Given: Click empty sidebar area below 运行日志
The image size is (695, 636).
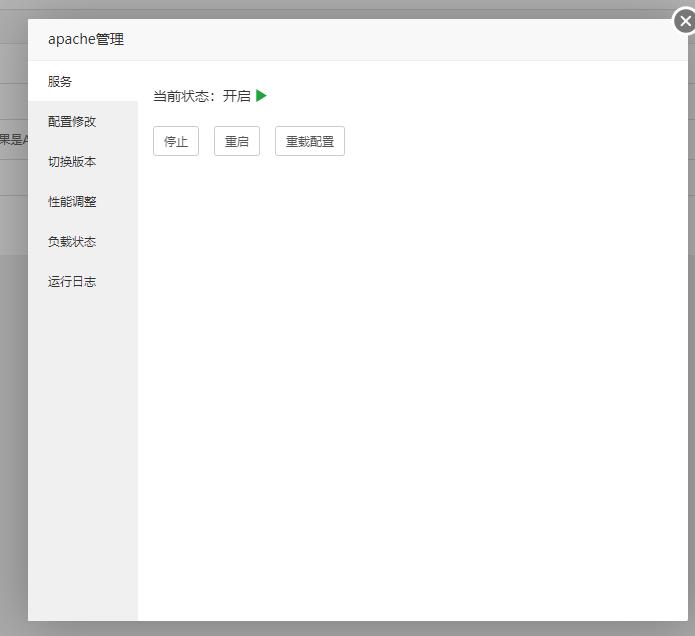Looking at the screenshot, I should (x=82, y=450).
